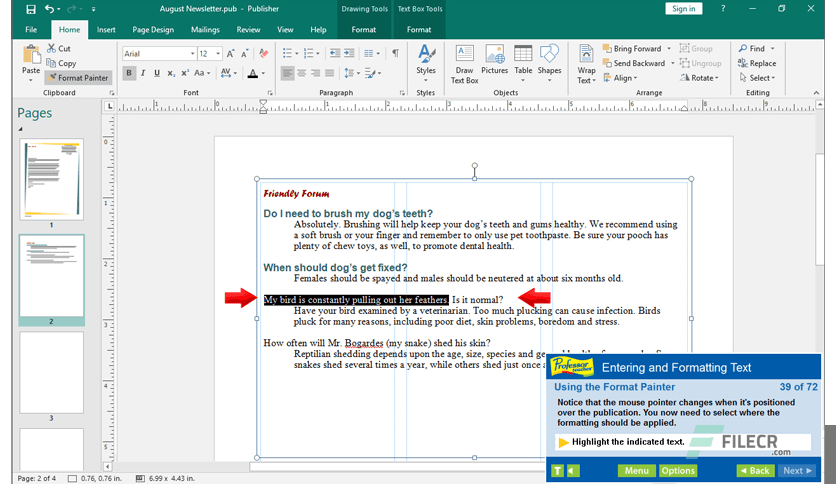Decrease paragraph indent
The height and width of the screenshot is (484, 836).
[335, 53]
